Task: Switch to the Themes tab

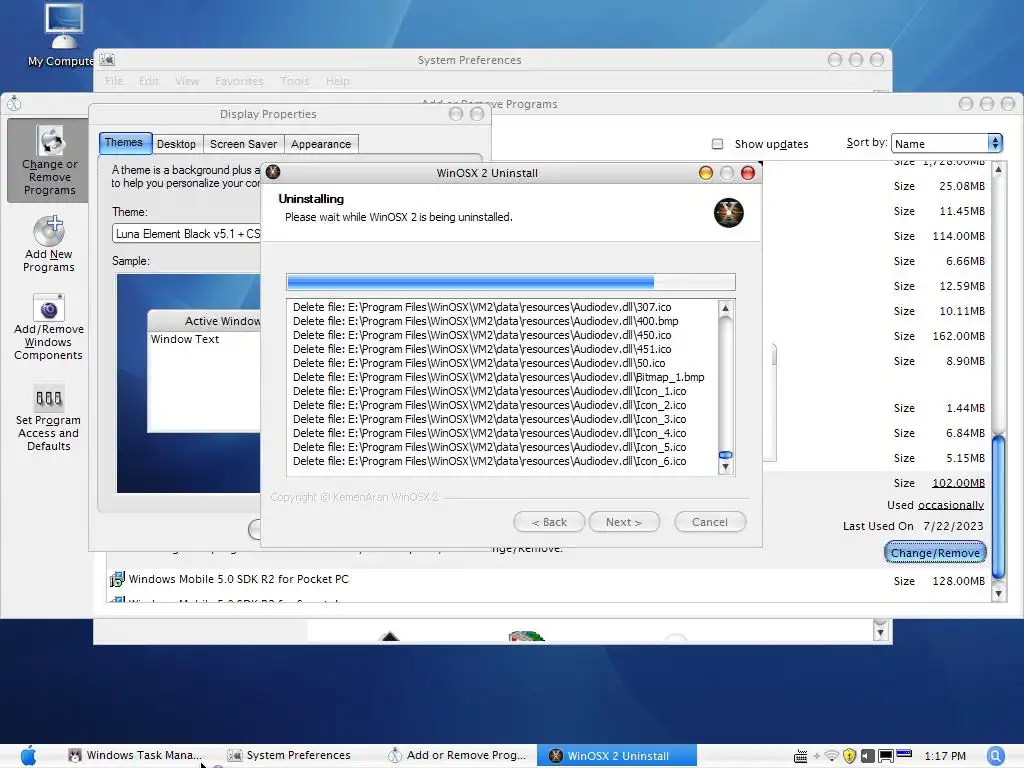Action: click(x=123, y=142)
